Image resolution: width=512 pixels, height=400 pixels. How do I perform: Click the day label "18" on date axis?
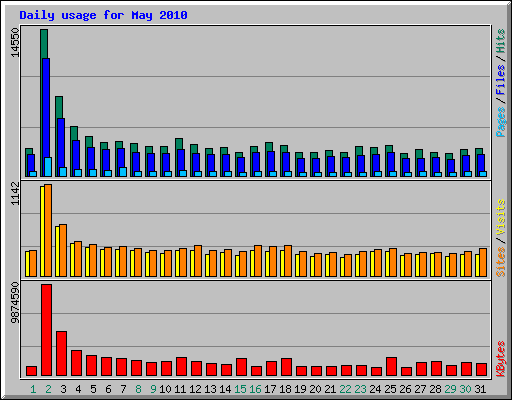285,389
